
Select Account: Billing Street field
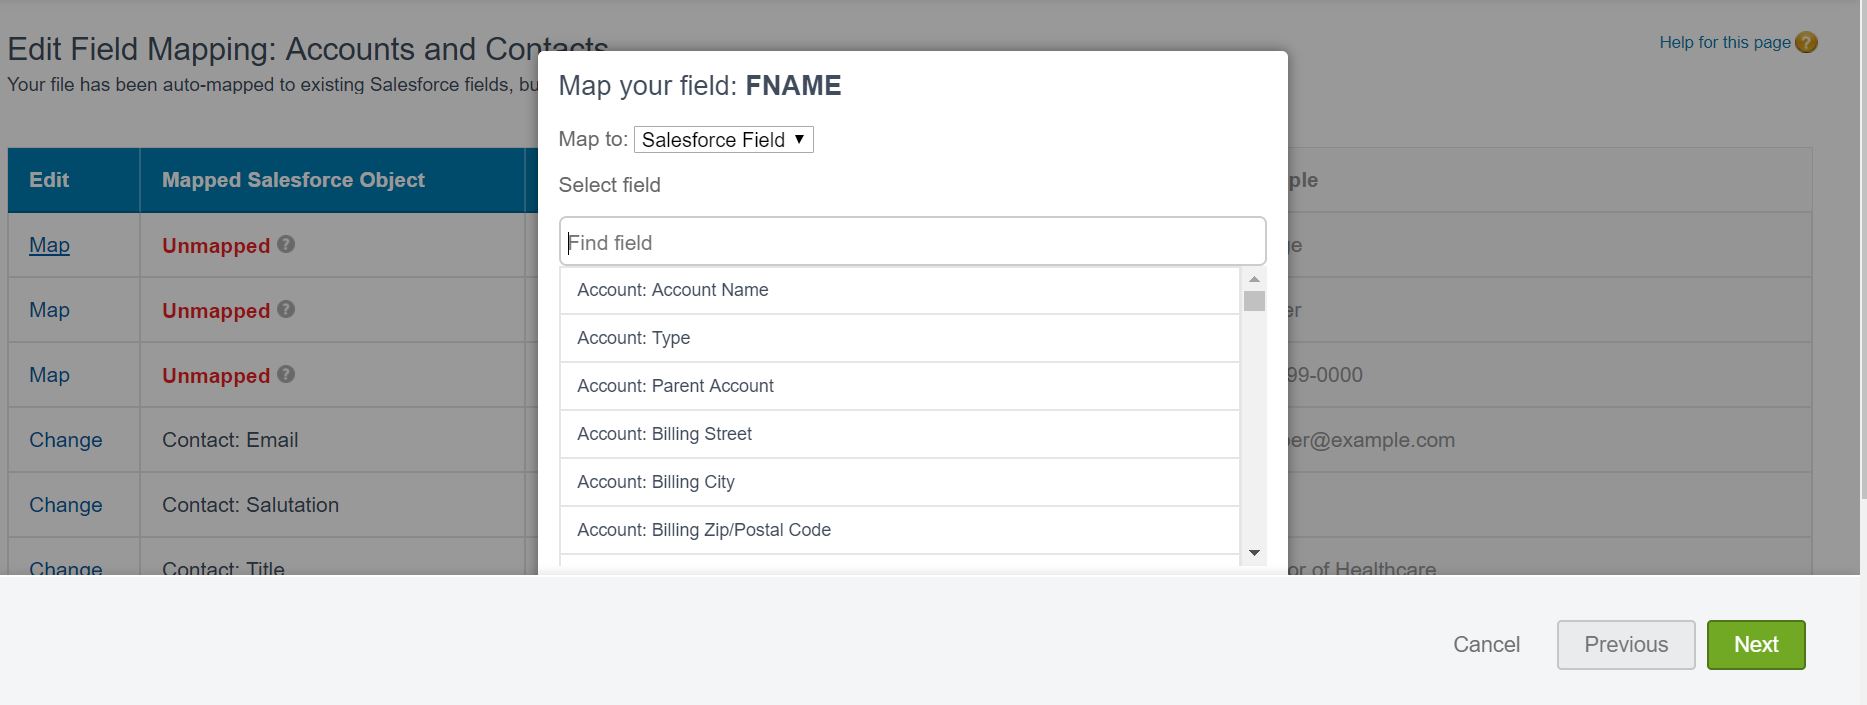[665, 434]
